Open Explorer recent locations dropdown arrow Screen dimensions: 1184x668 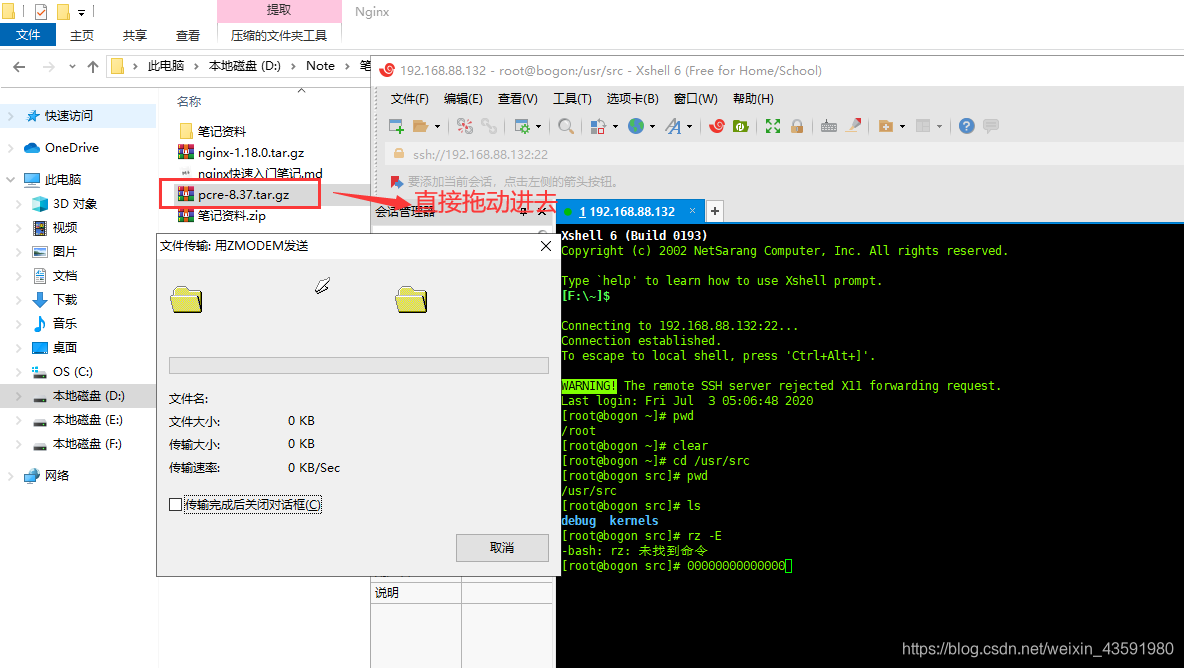coord(72,66)
